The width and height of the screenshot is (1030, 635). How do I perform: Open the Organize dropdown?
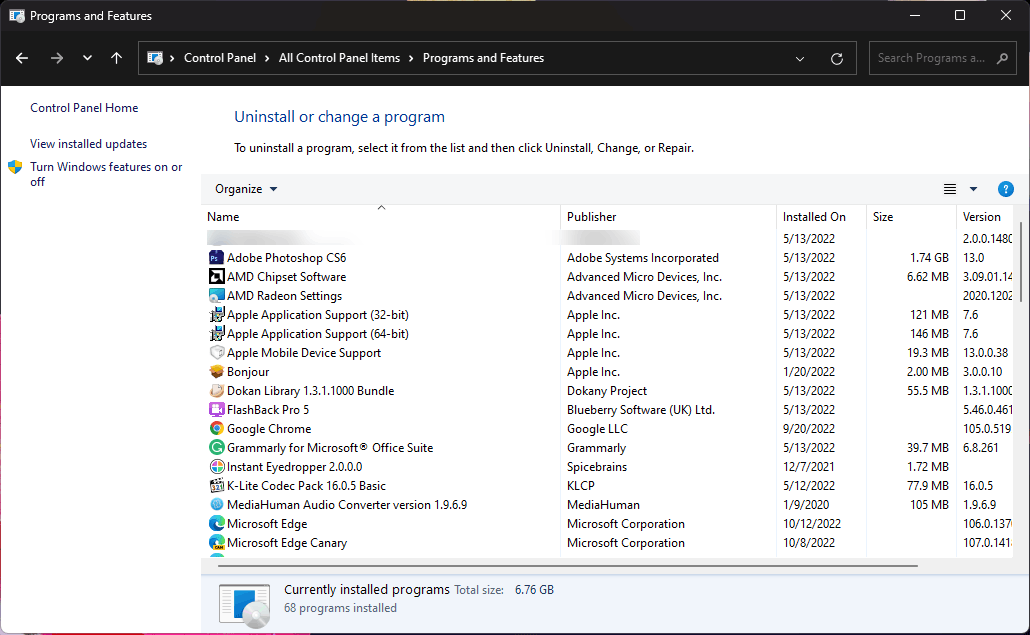[245, 188]
